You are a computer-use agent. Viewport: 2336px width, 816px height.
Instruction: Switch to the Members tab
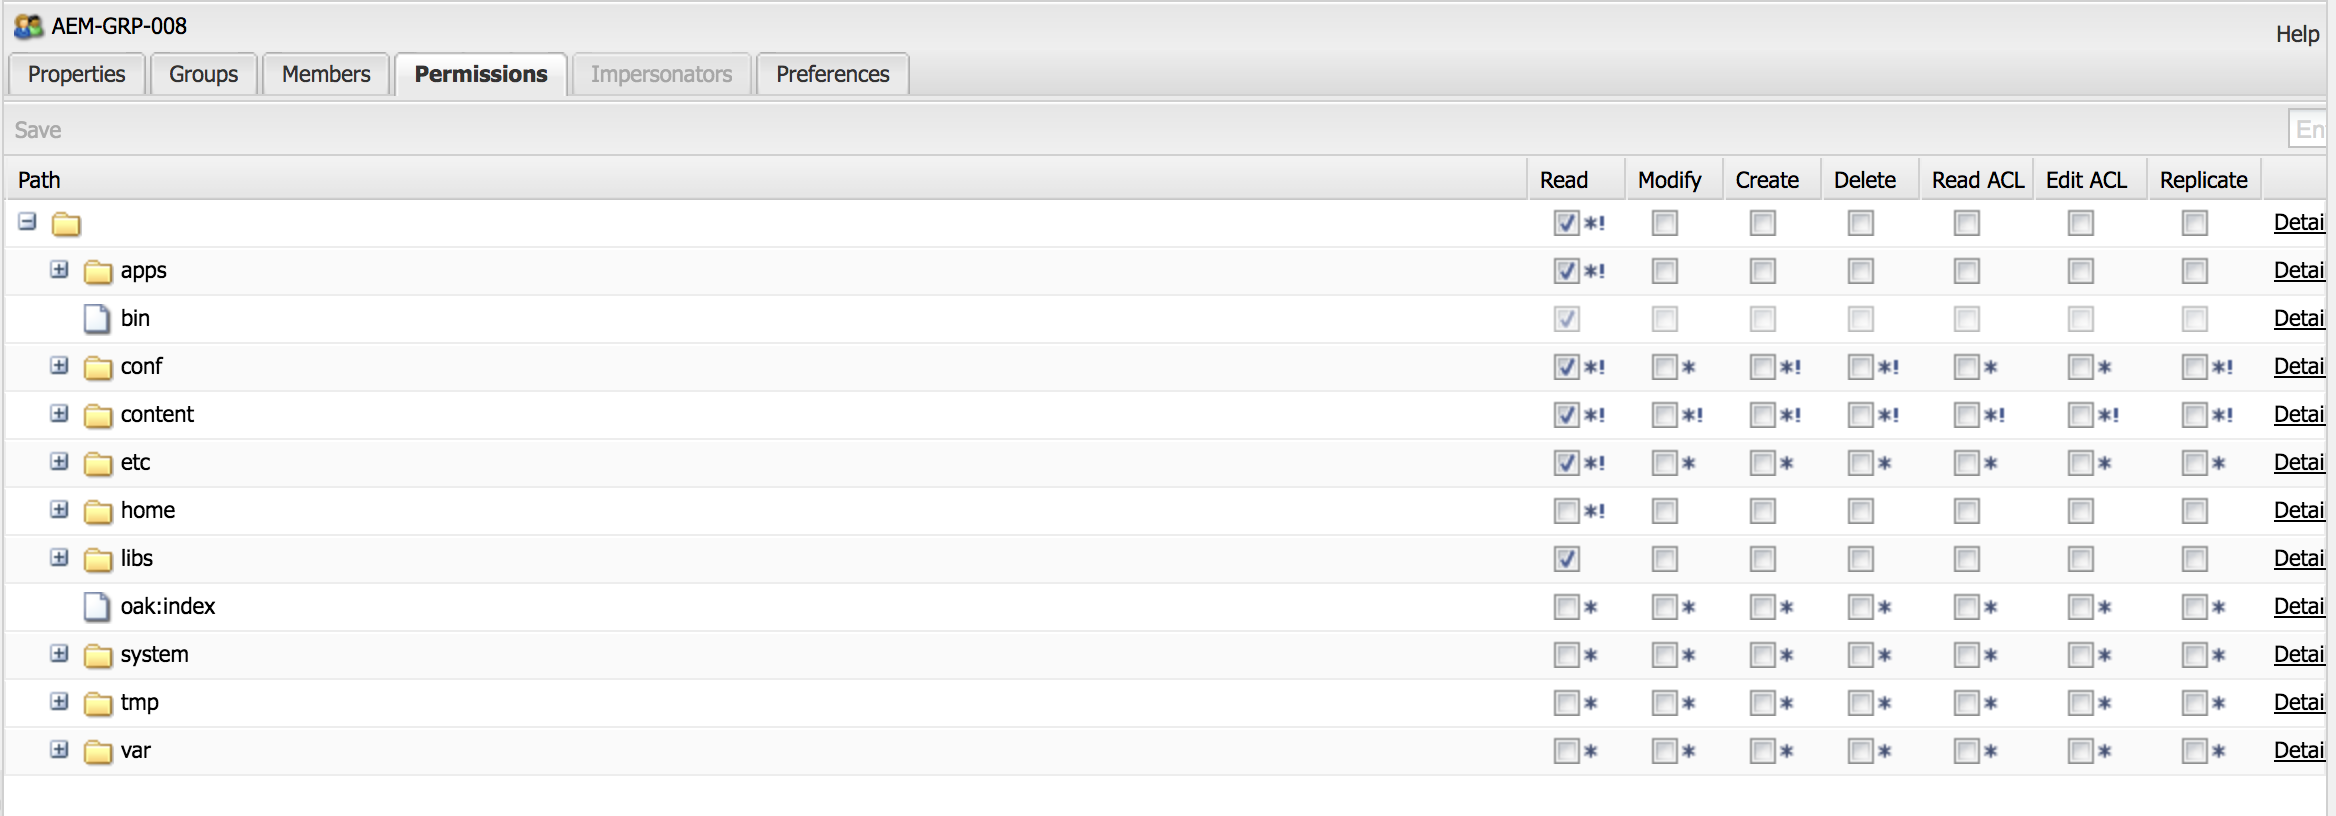[326, 74]
